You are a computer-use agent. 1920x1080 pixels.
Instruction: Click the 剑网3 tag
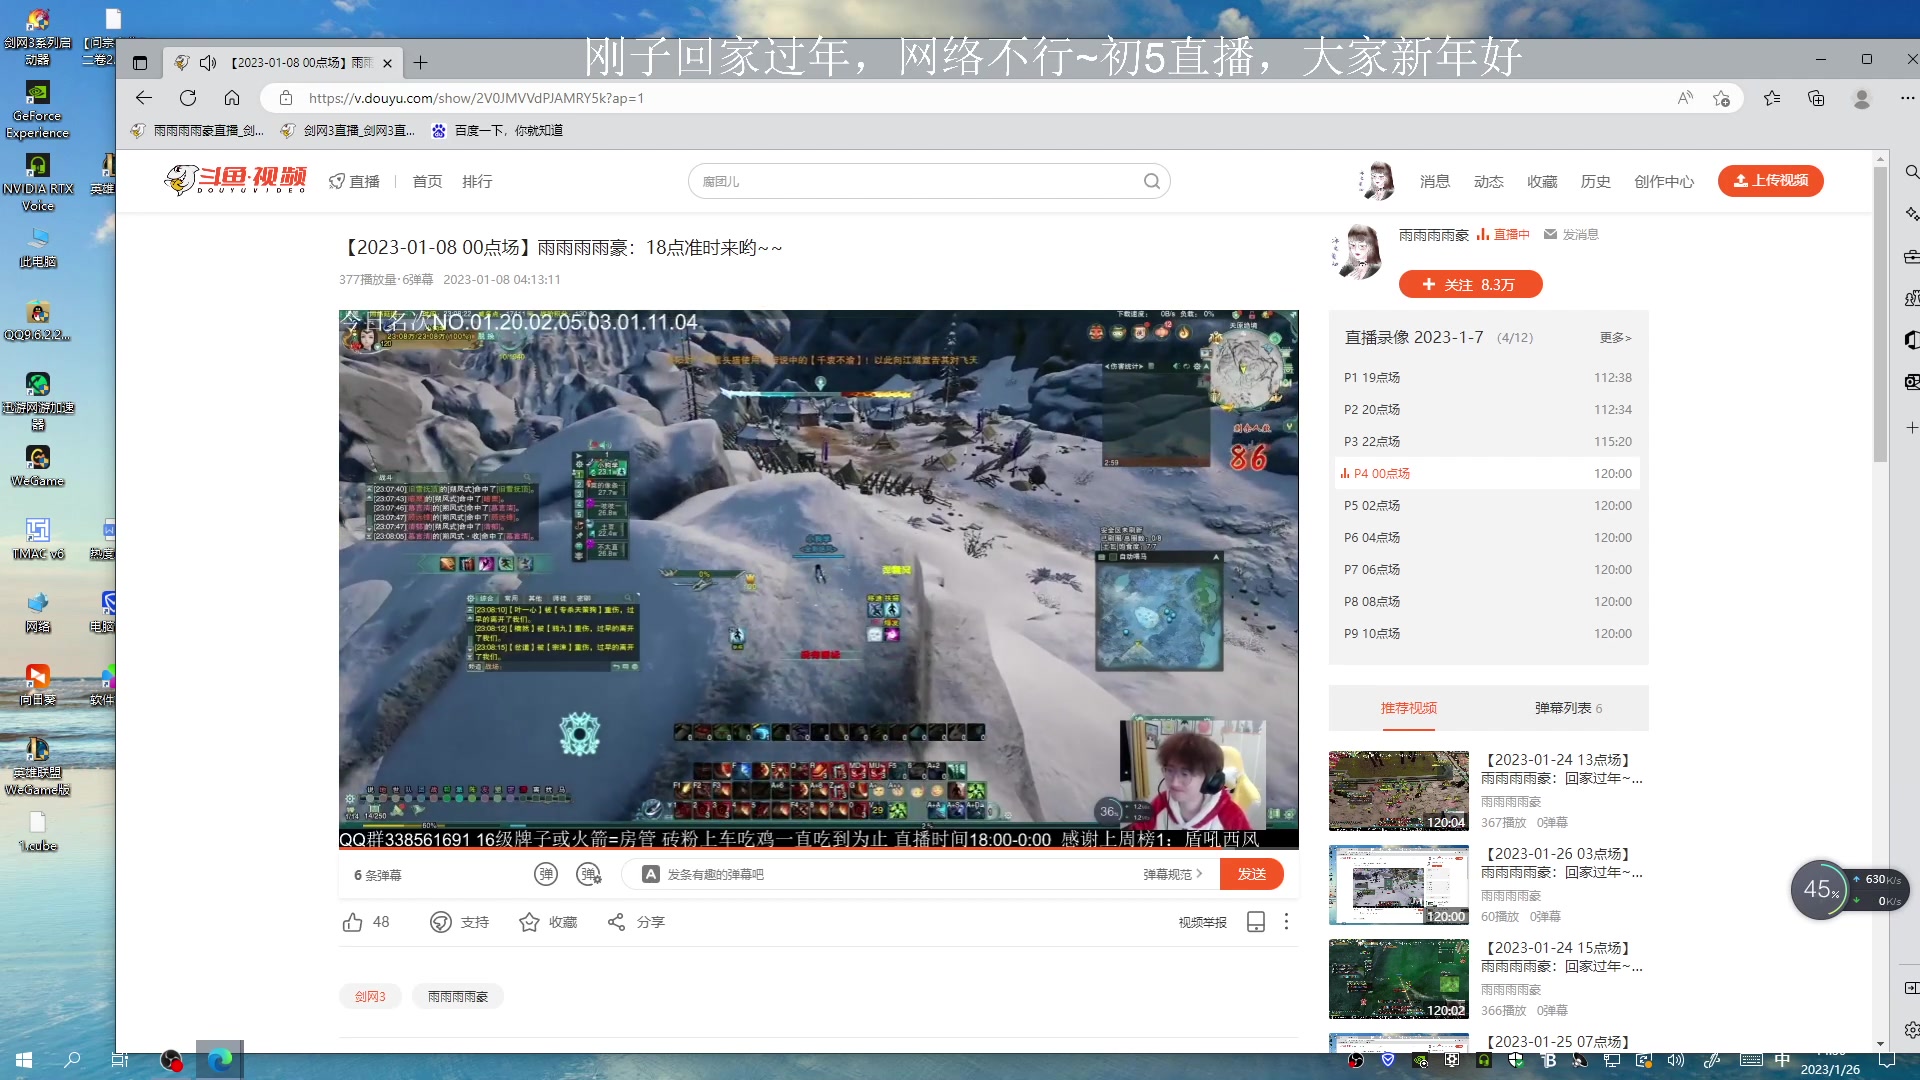[370, 997]
